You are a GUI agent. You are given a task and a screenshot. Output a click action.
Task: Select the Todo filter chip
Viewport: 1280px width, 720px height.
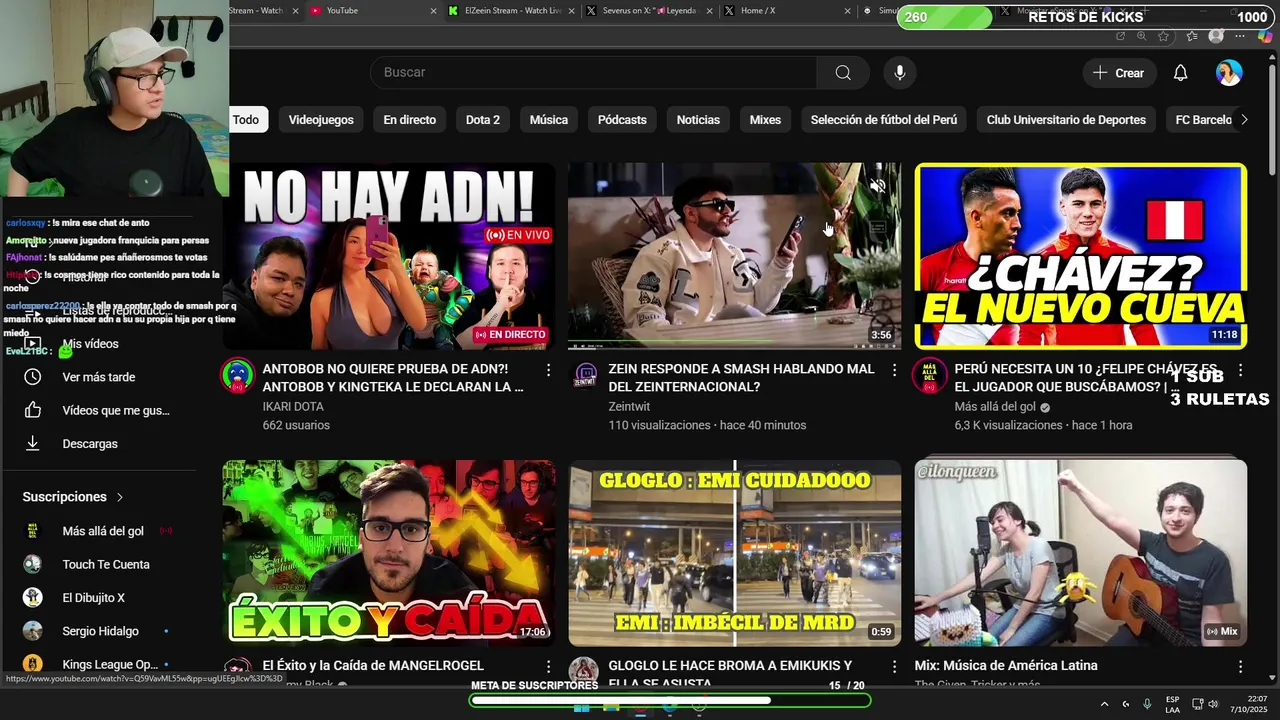pyautogui.click(x=246, y=119)
